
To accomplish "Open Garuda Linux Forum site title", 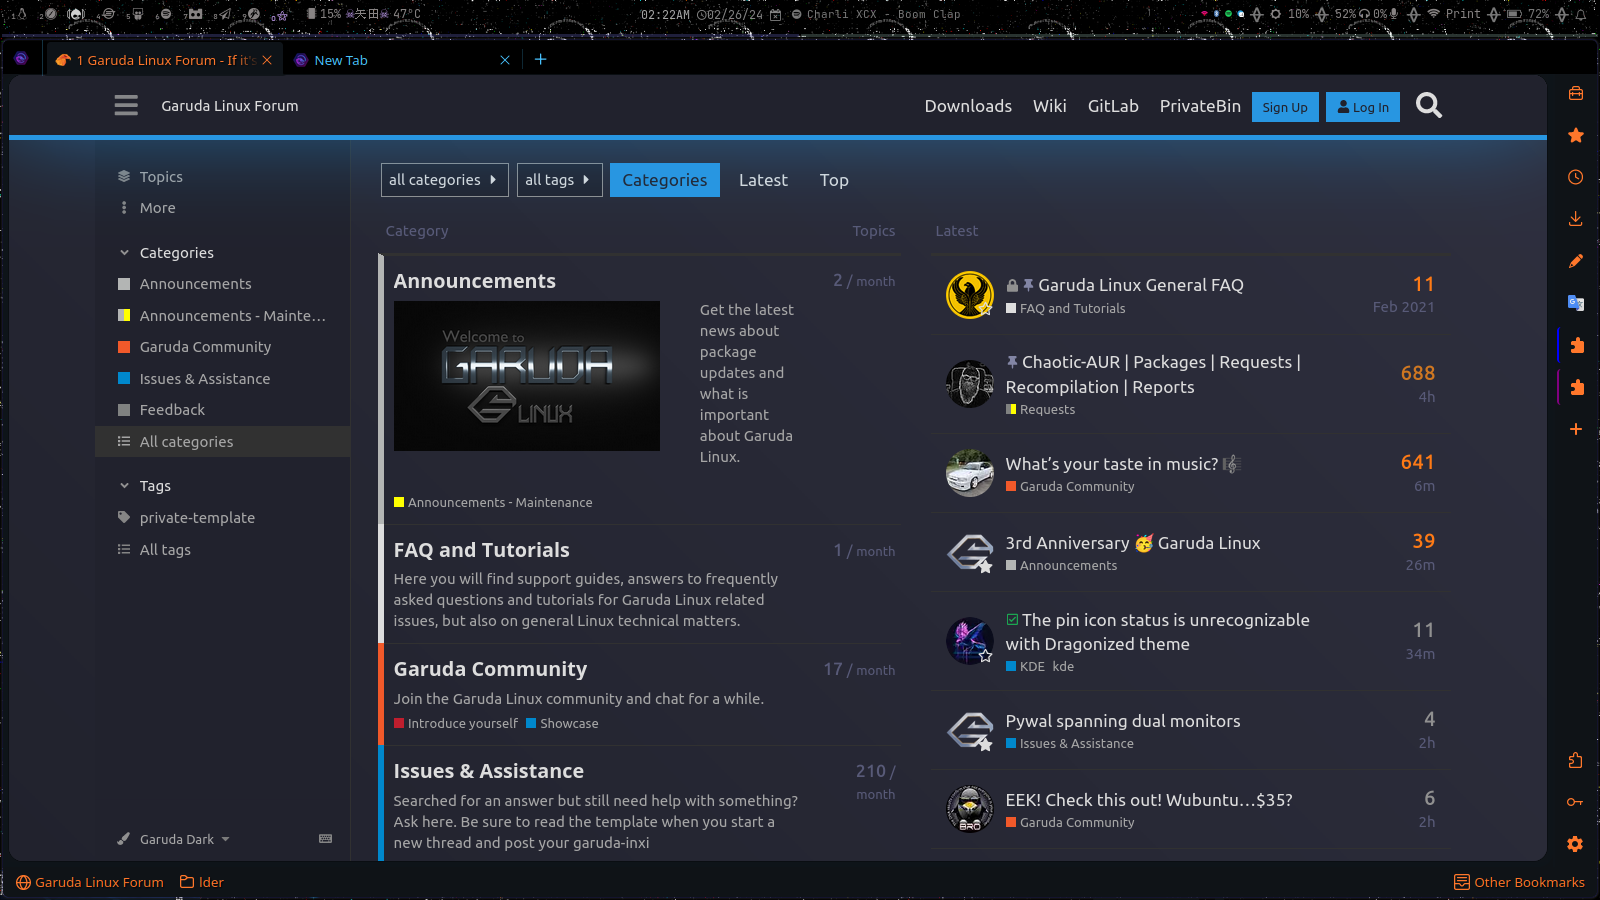I will click(x=230, y=106).
